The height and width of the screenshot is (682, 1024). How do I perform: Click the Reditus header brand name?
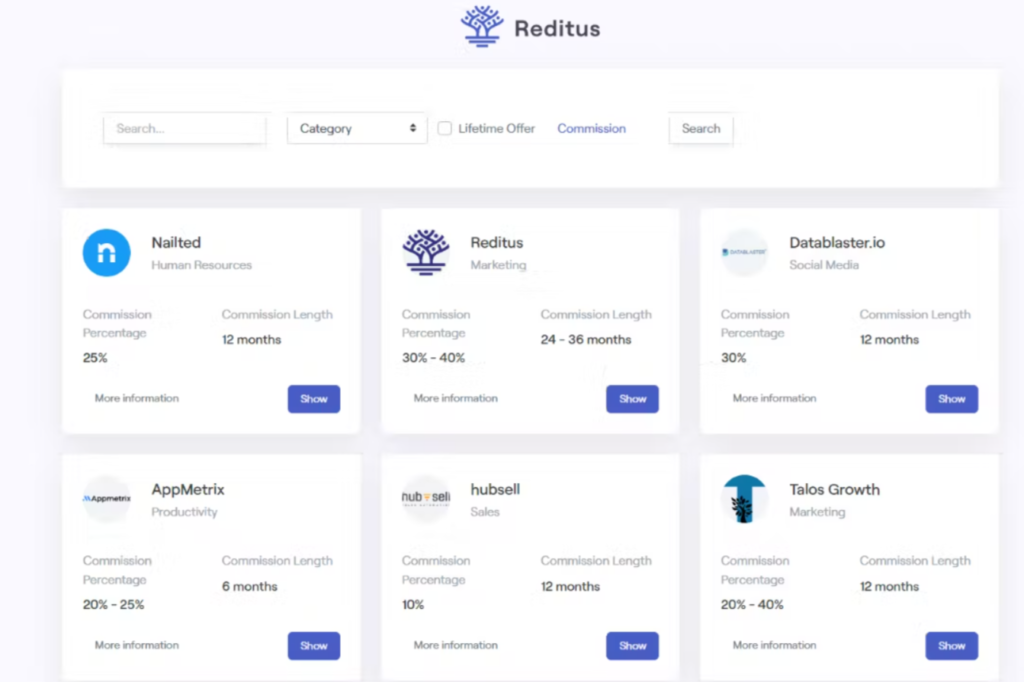(557, 29)
